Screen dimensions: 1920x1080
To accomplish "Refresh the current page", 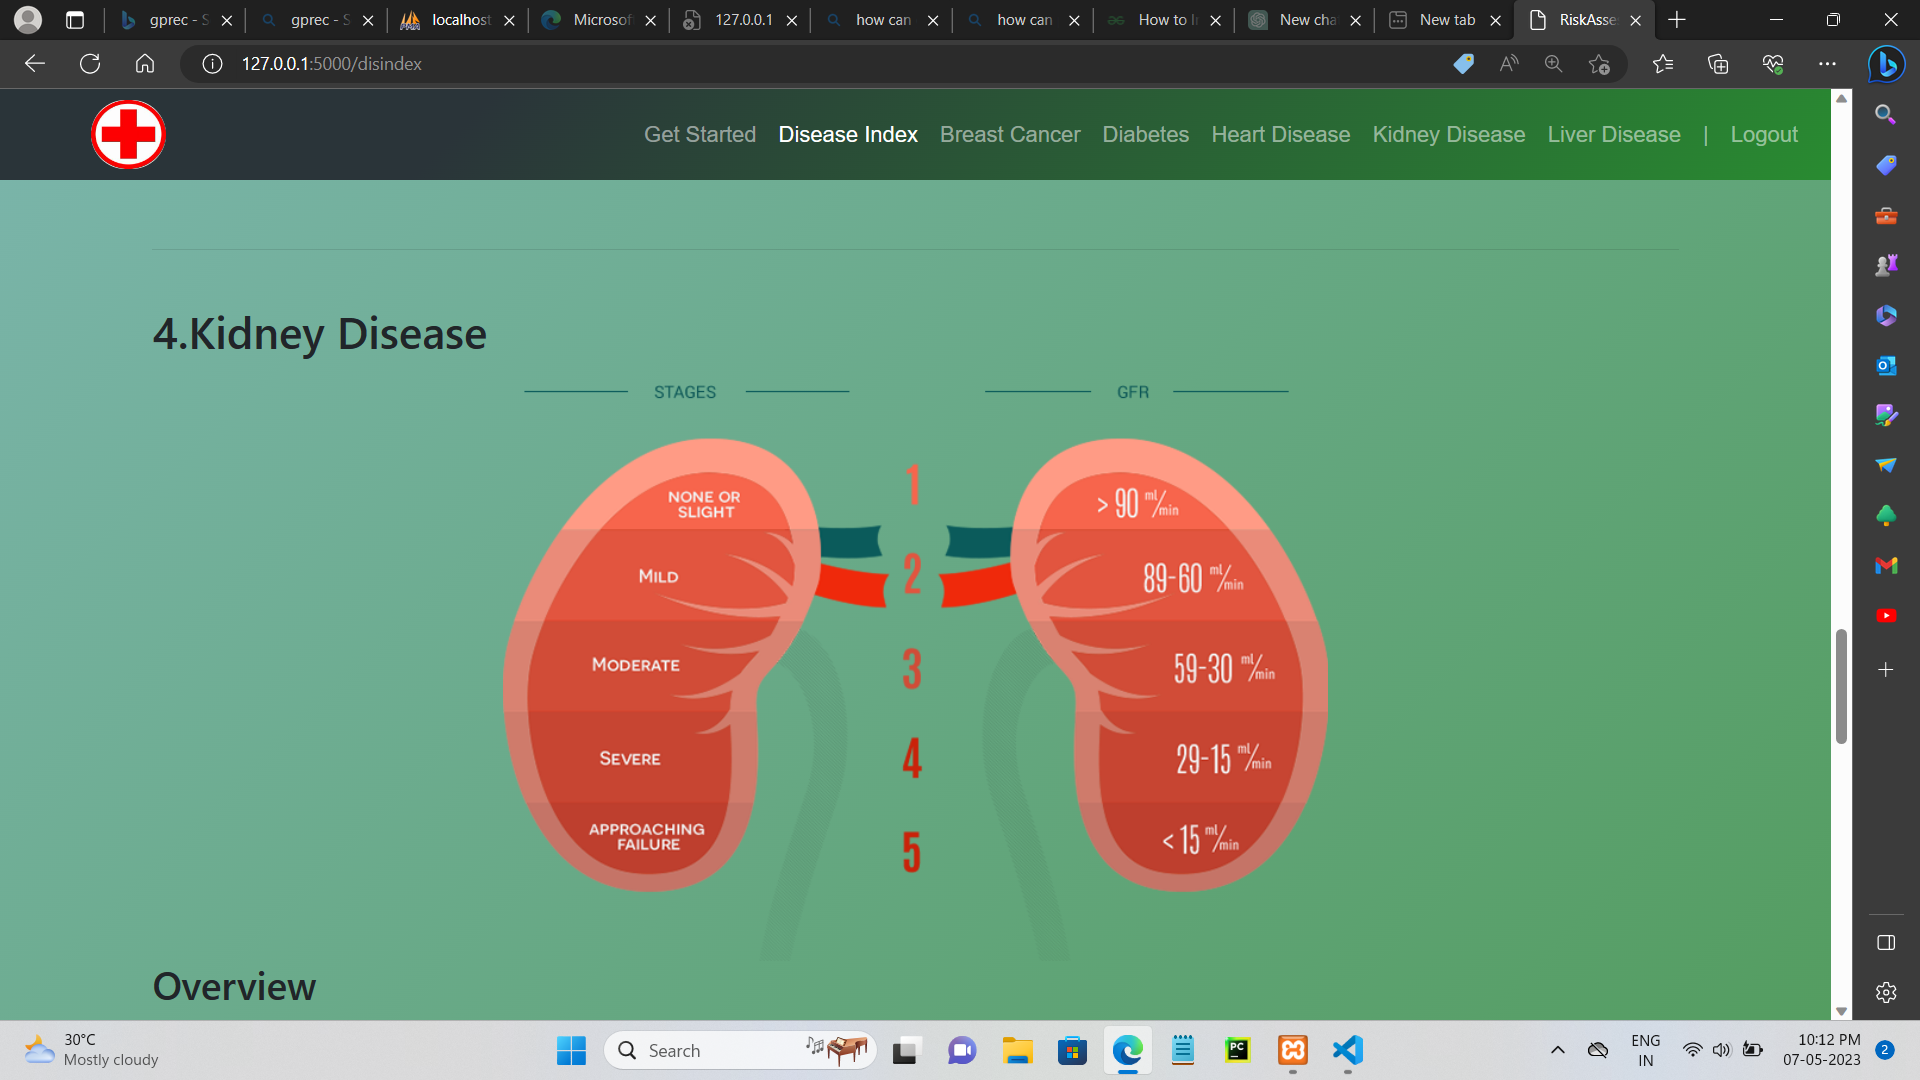I will point(90,64).
